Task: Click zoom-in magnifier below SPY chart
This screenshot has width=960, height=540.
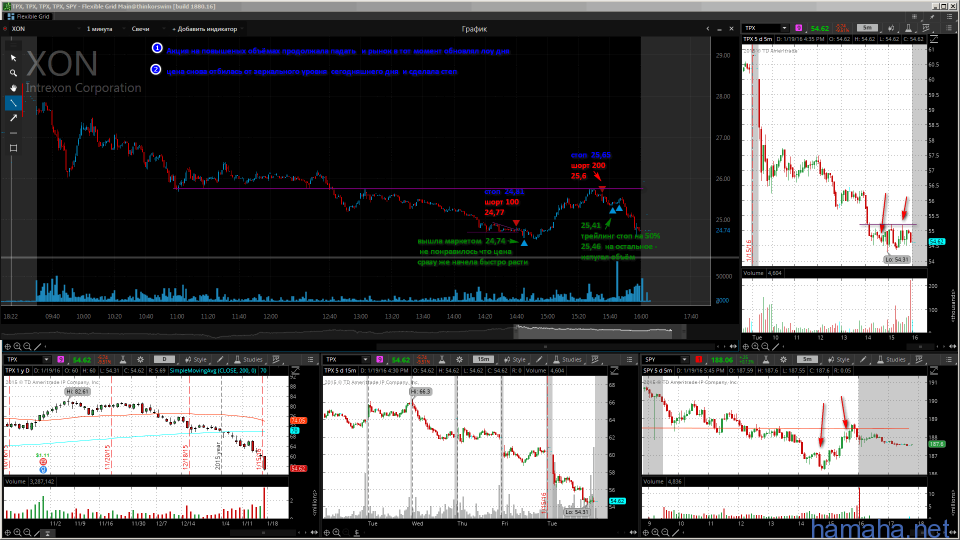Action: click(656, 533)
